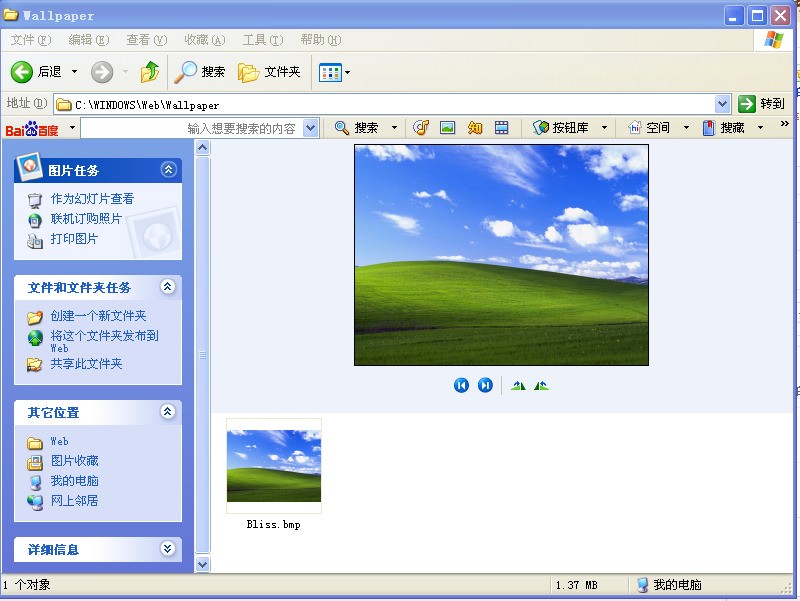Click the Windows flag logo

pyautogui.click(x=773, y=40)
